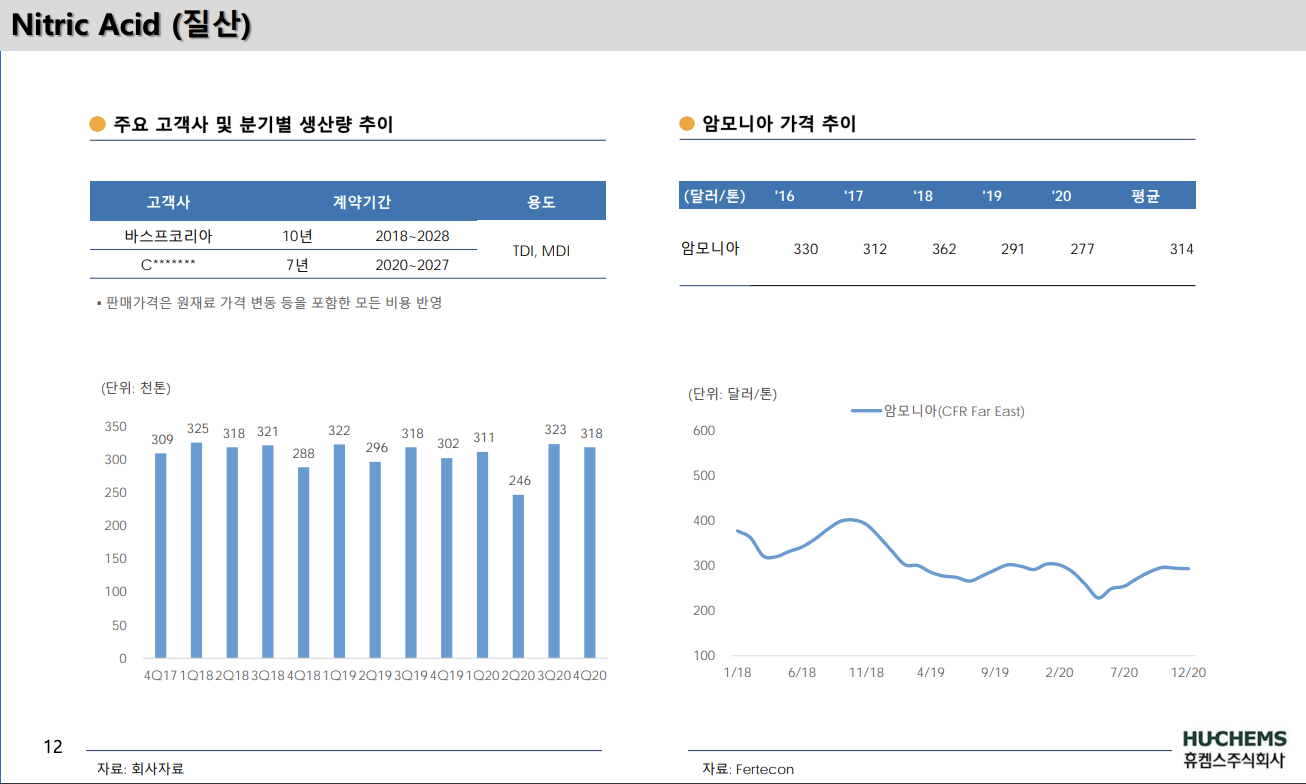
Task: Select heading 주요 고객사 및 분기별 생산량 추이
Action: tap(254, 124)
